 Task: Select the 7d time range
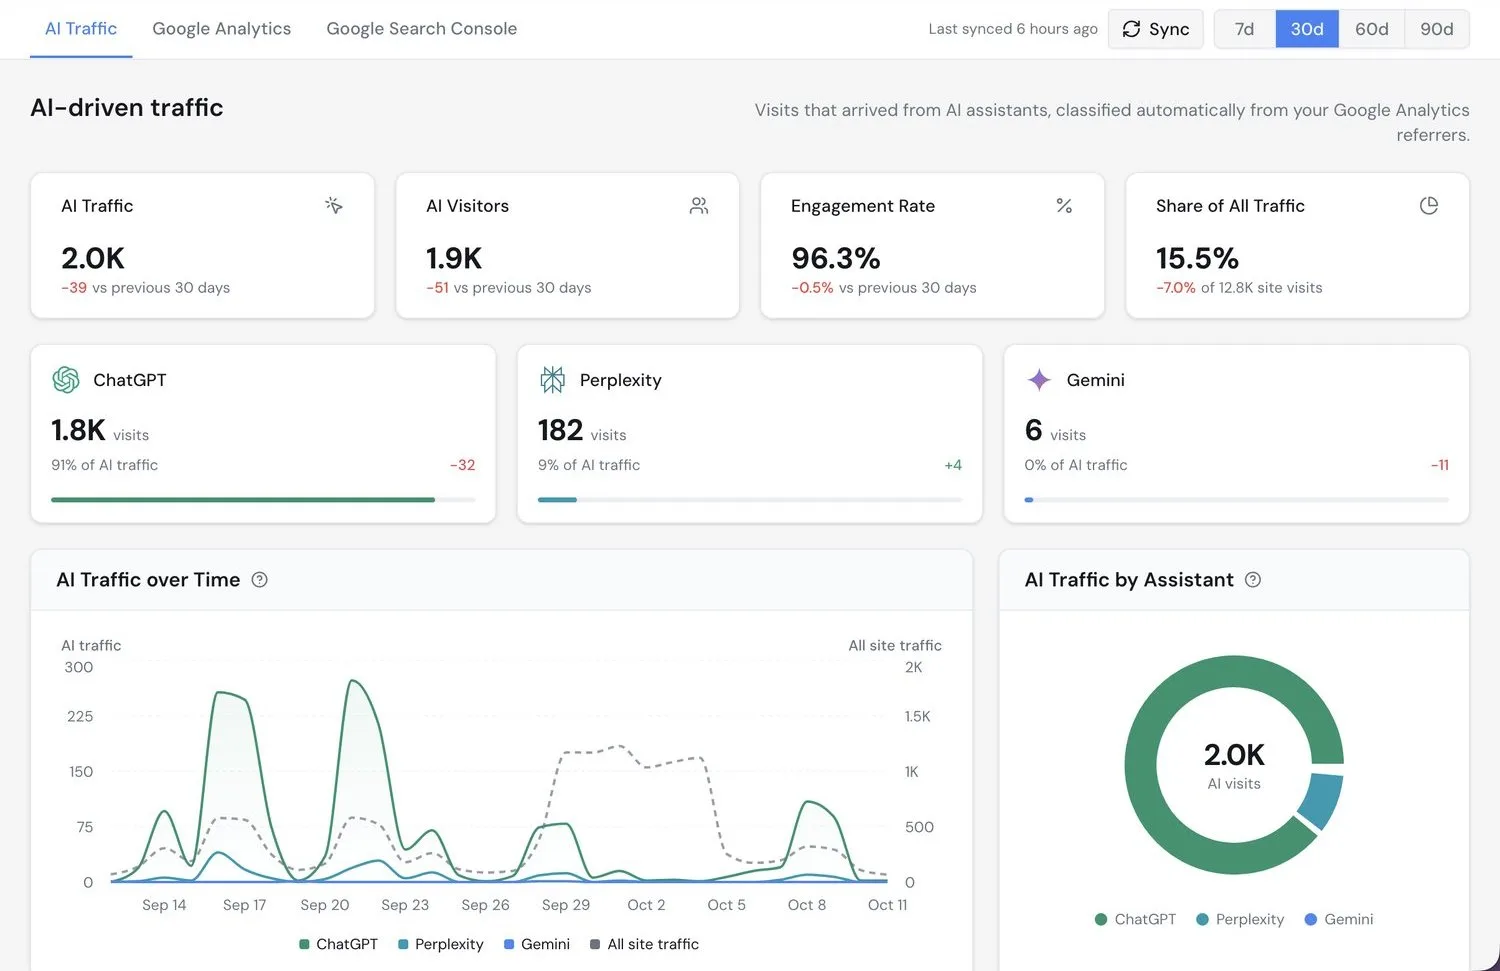(x=1245, y=29)
